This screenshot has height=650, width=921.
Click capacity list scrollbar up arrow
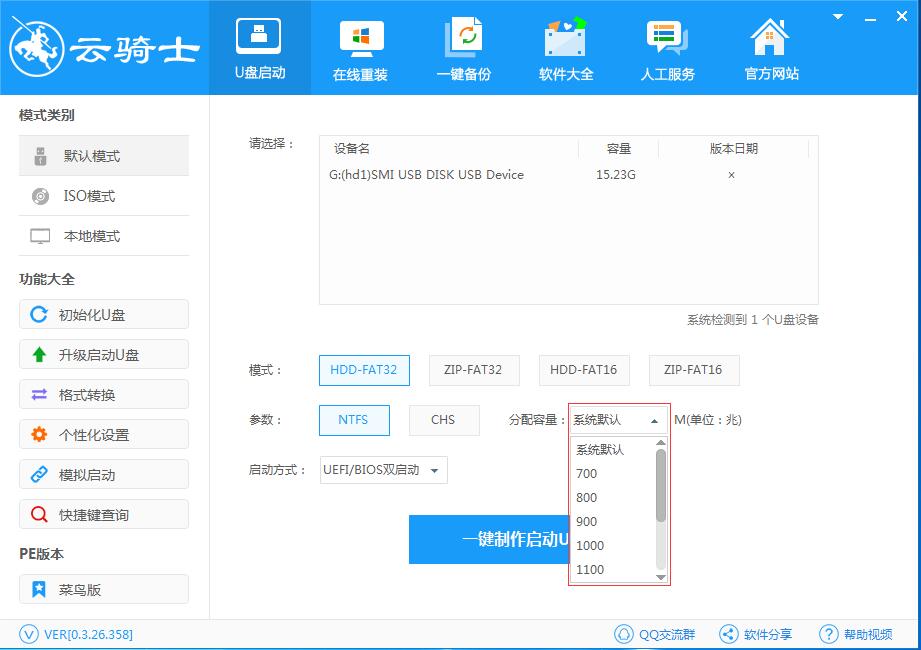click(x=661, y=443)
